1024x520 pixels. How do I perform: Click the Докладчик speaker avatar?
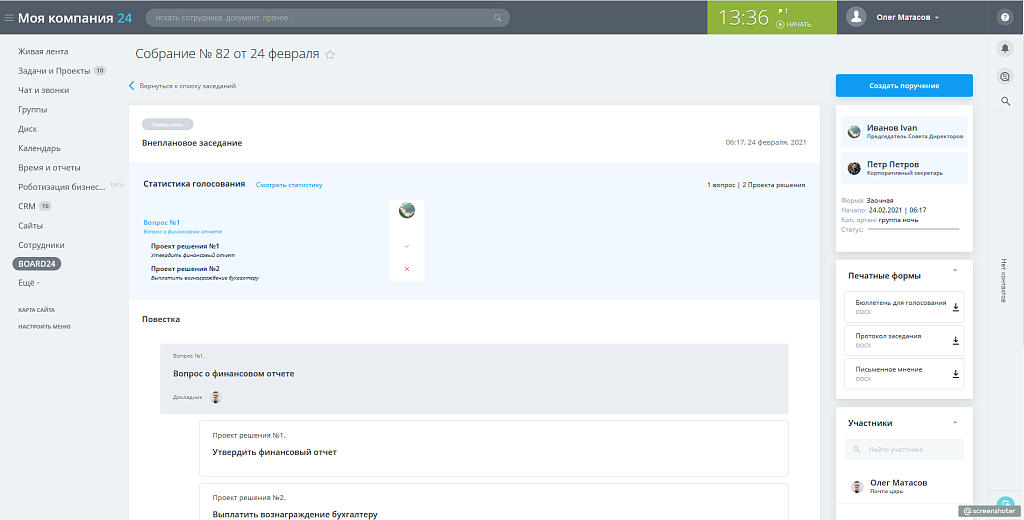pos(216,397)
